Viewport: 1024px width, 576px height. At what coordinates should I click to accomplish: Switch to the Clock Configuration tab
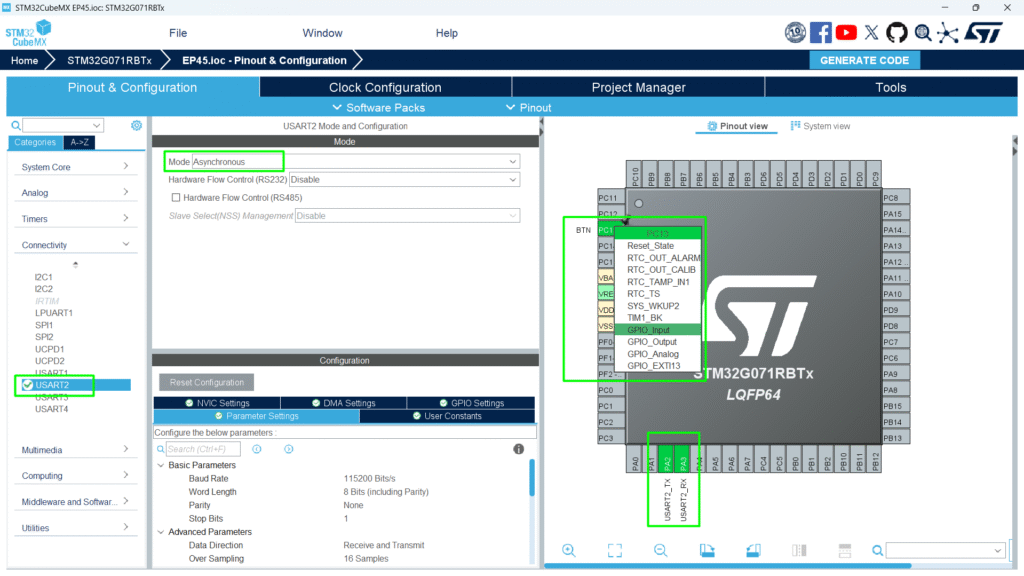coord(385,87)
